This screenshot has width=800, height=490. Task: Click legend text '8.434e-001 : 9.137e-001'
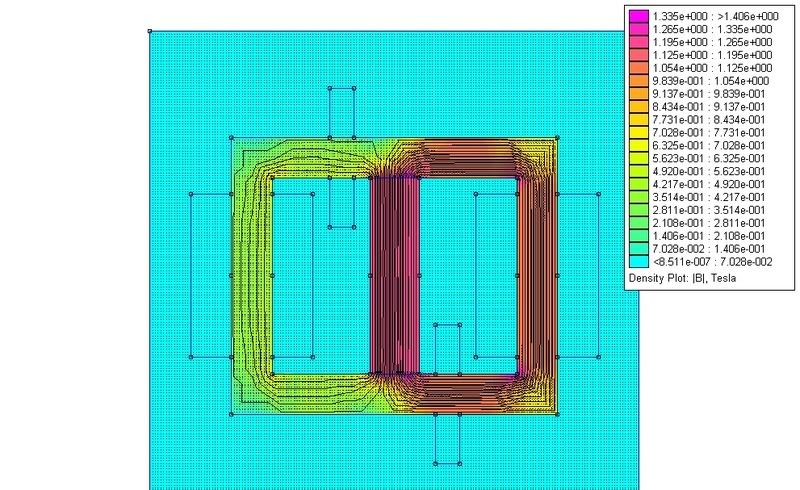pyautogui.click(x=709, y=107)
